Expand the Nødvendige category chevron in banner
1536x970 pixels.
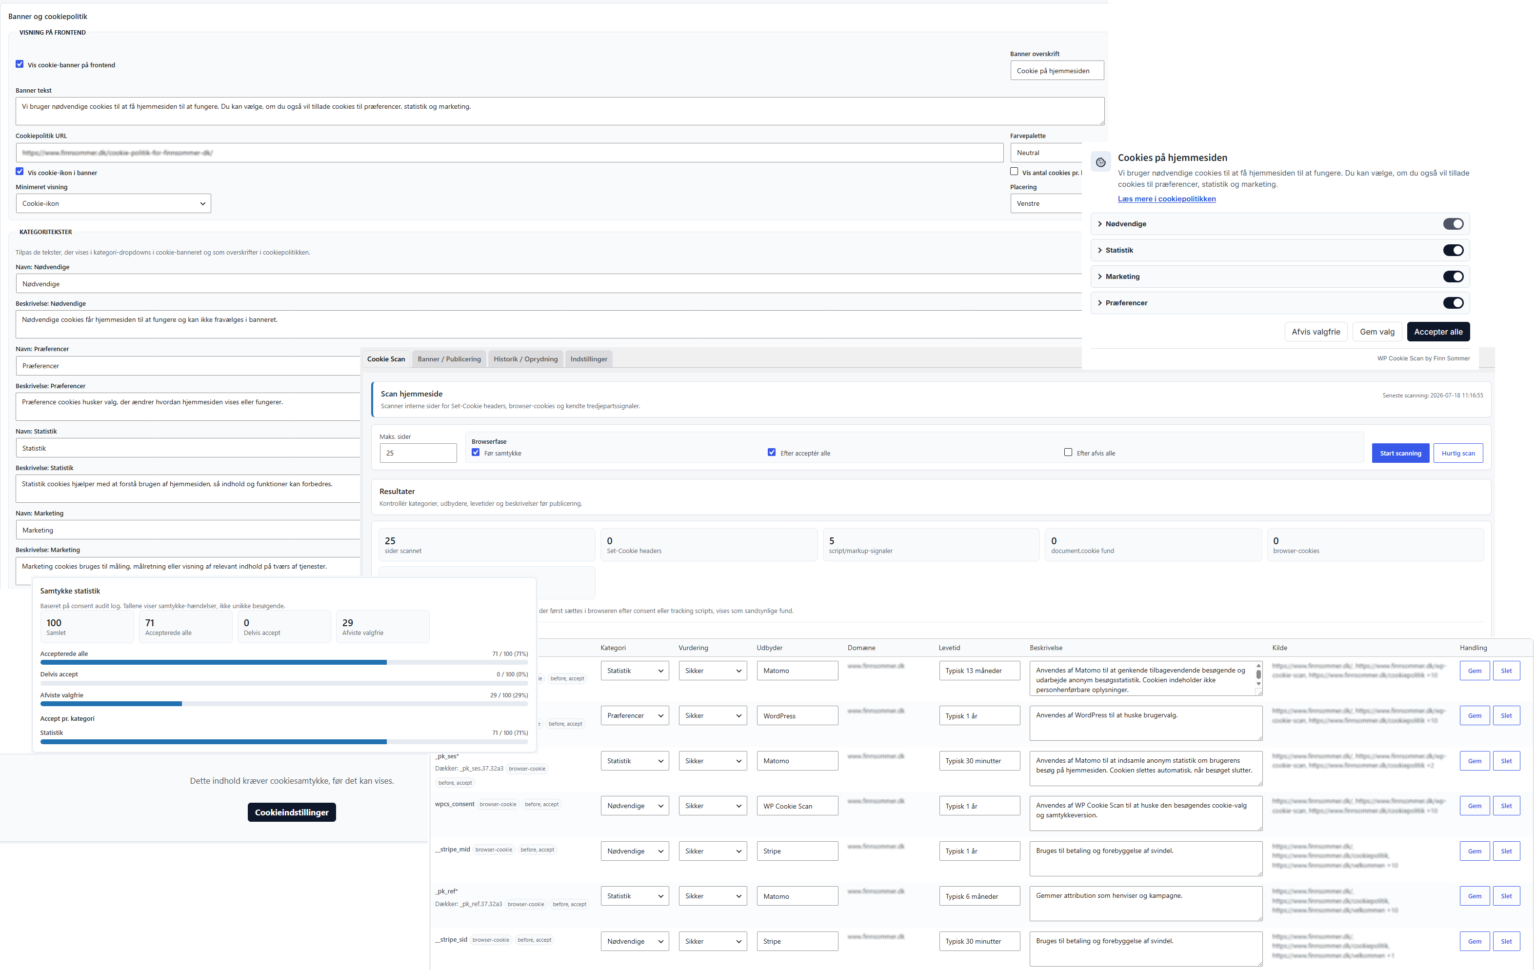tap(1100, 224)
